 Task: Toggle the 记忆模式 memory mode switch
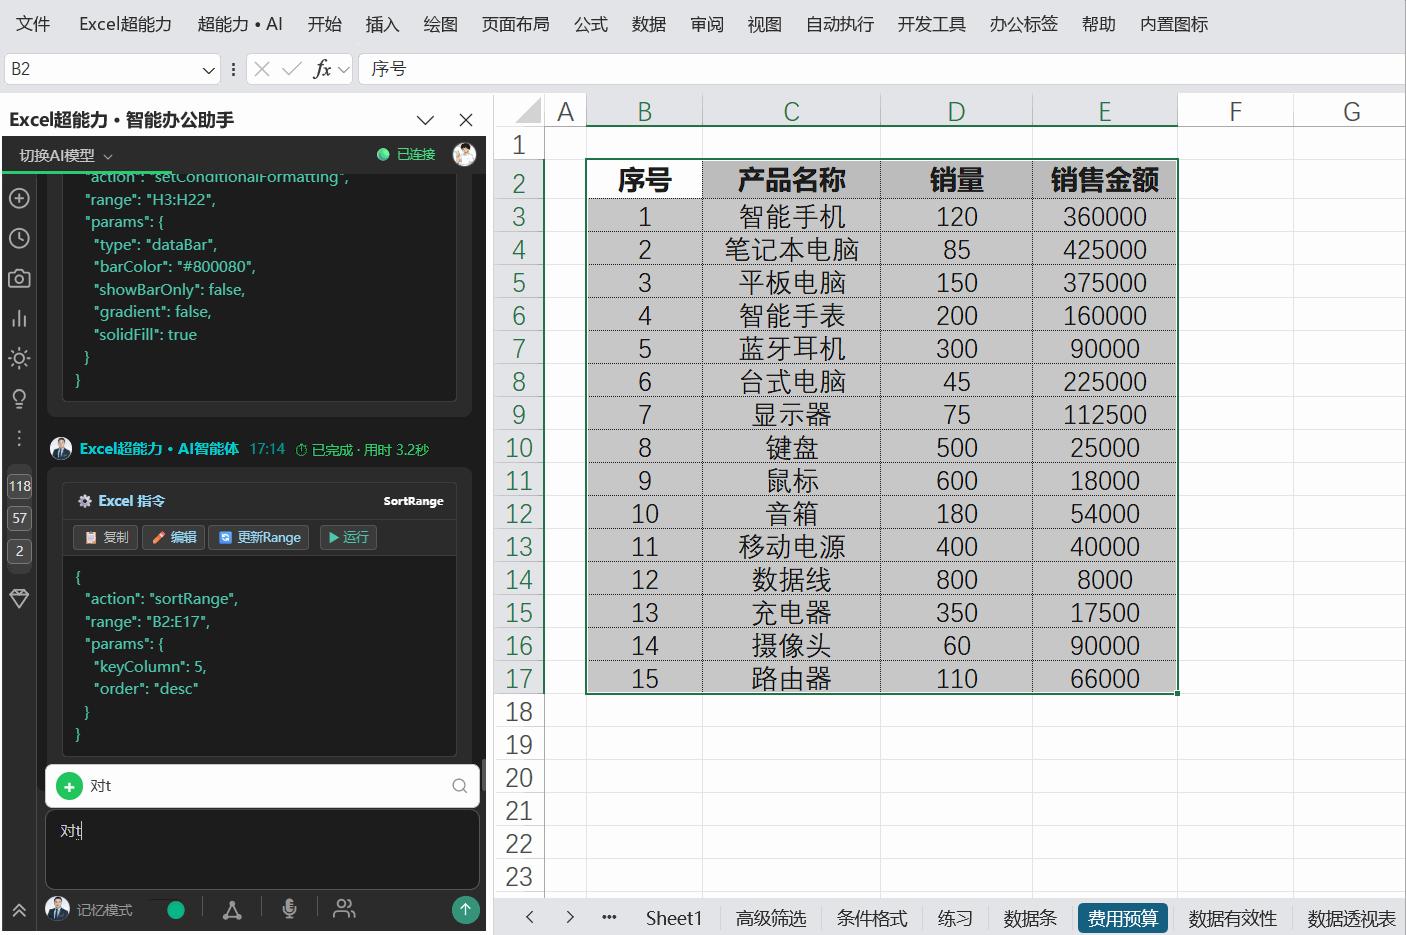pyautogui.click(x=167, y=909)
